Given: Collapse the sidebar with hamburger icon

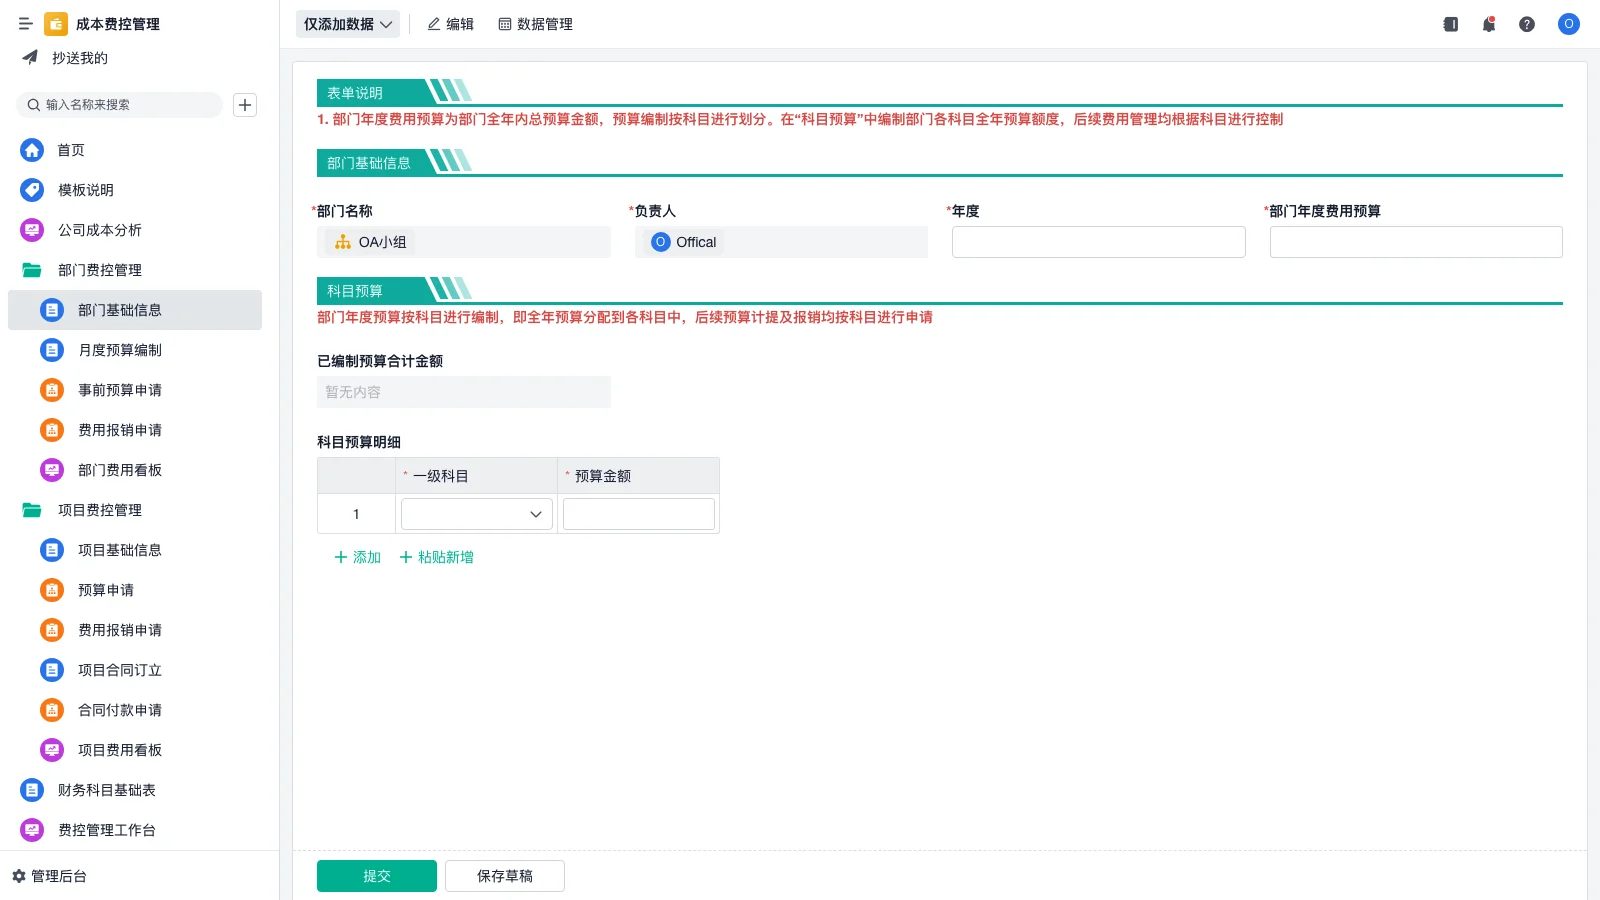Looking at the screenshot, I should pyautogui.click(x=26, y=24).
